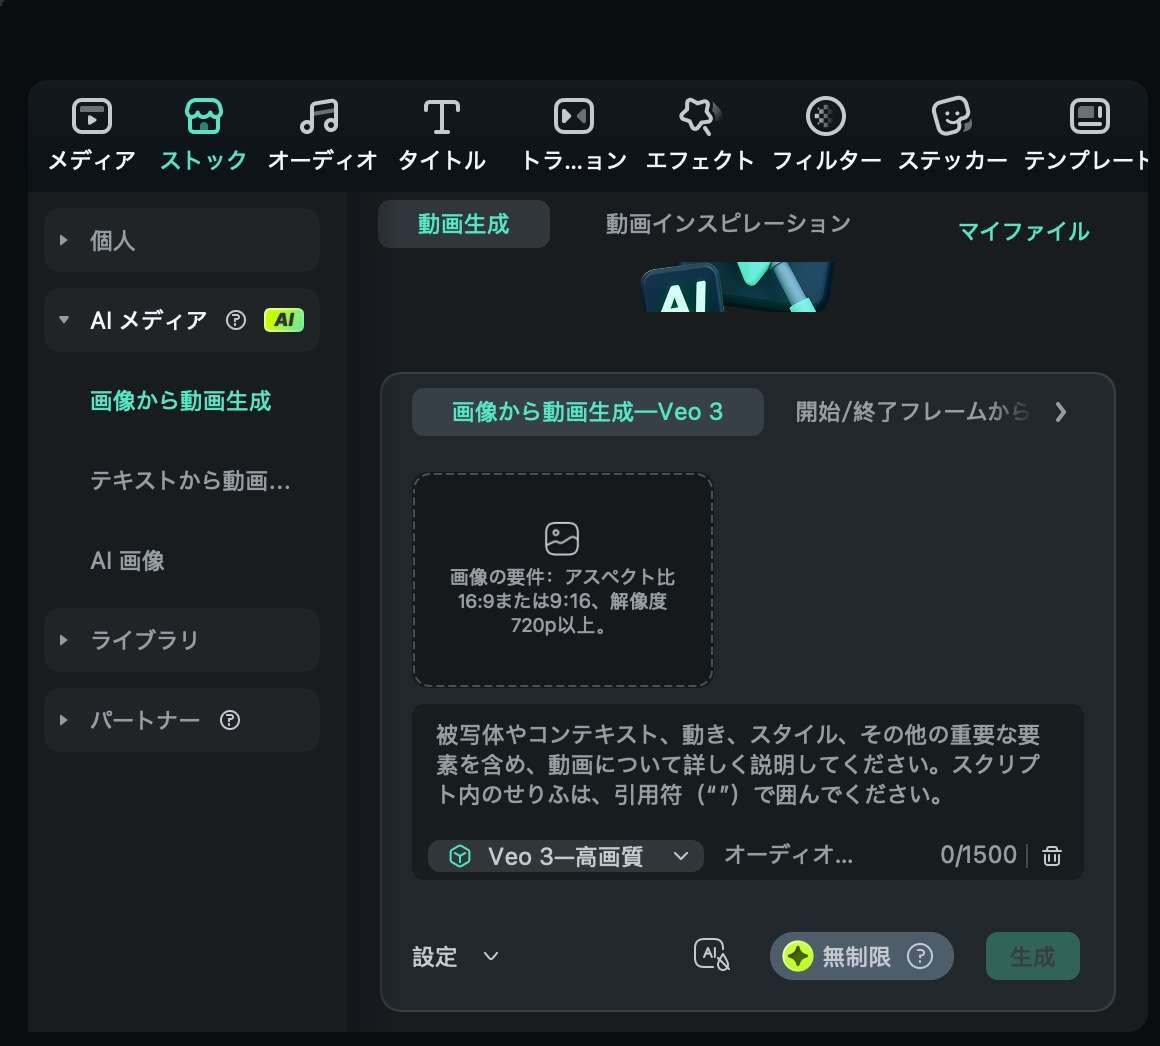Switch to the 動画インスピレーション tab
This screenshot has width=1160, height=1046.
(x=728, y=223)
